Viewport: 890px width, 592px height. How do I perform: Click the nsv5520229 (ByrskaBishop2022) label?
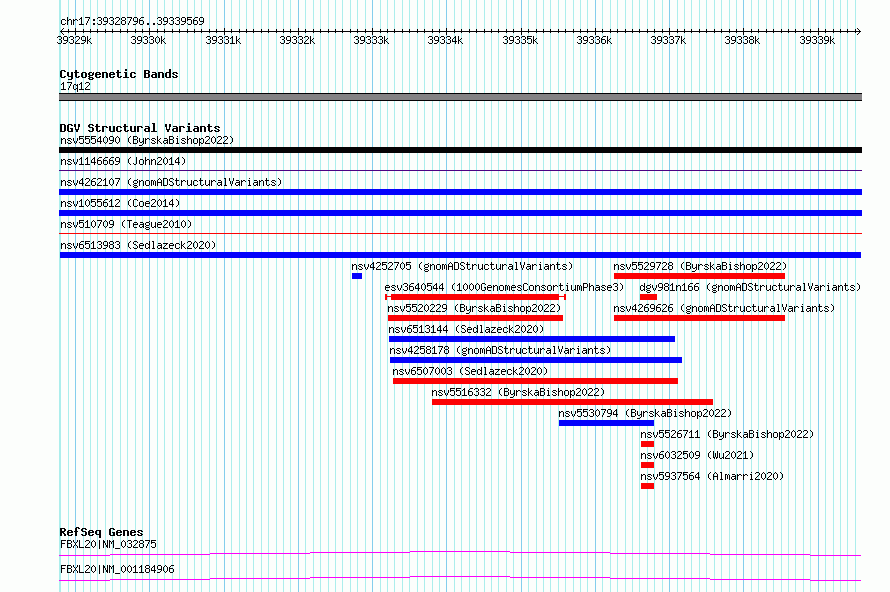[x=474, y=308]
